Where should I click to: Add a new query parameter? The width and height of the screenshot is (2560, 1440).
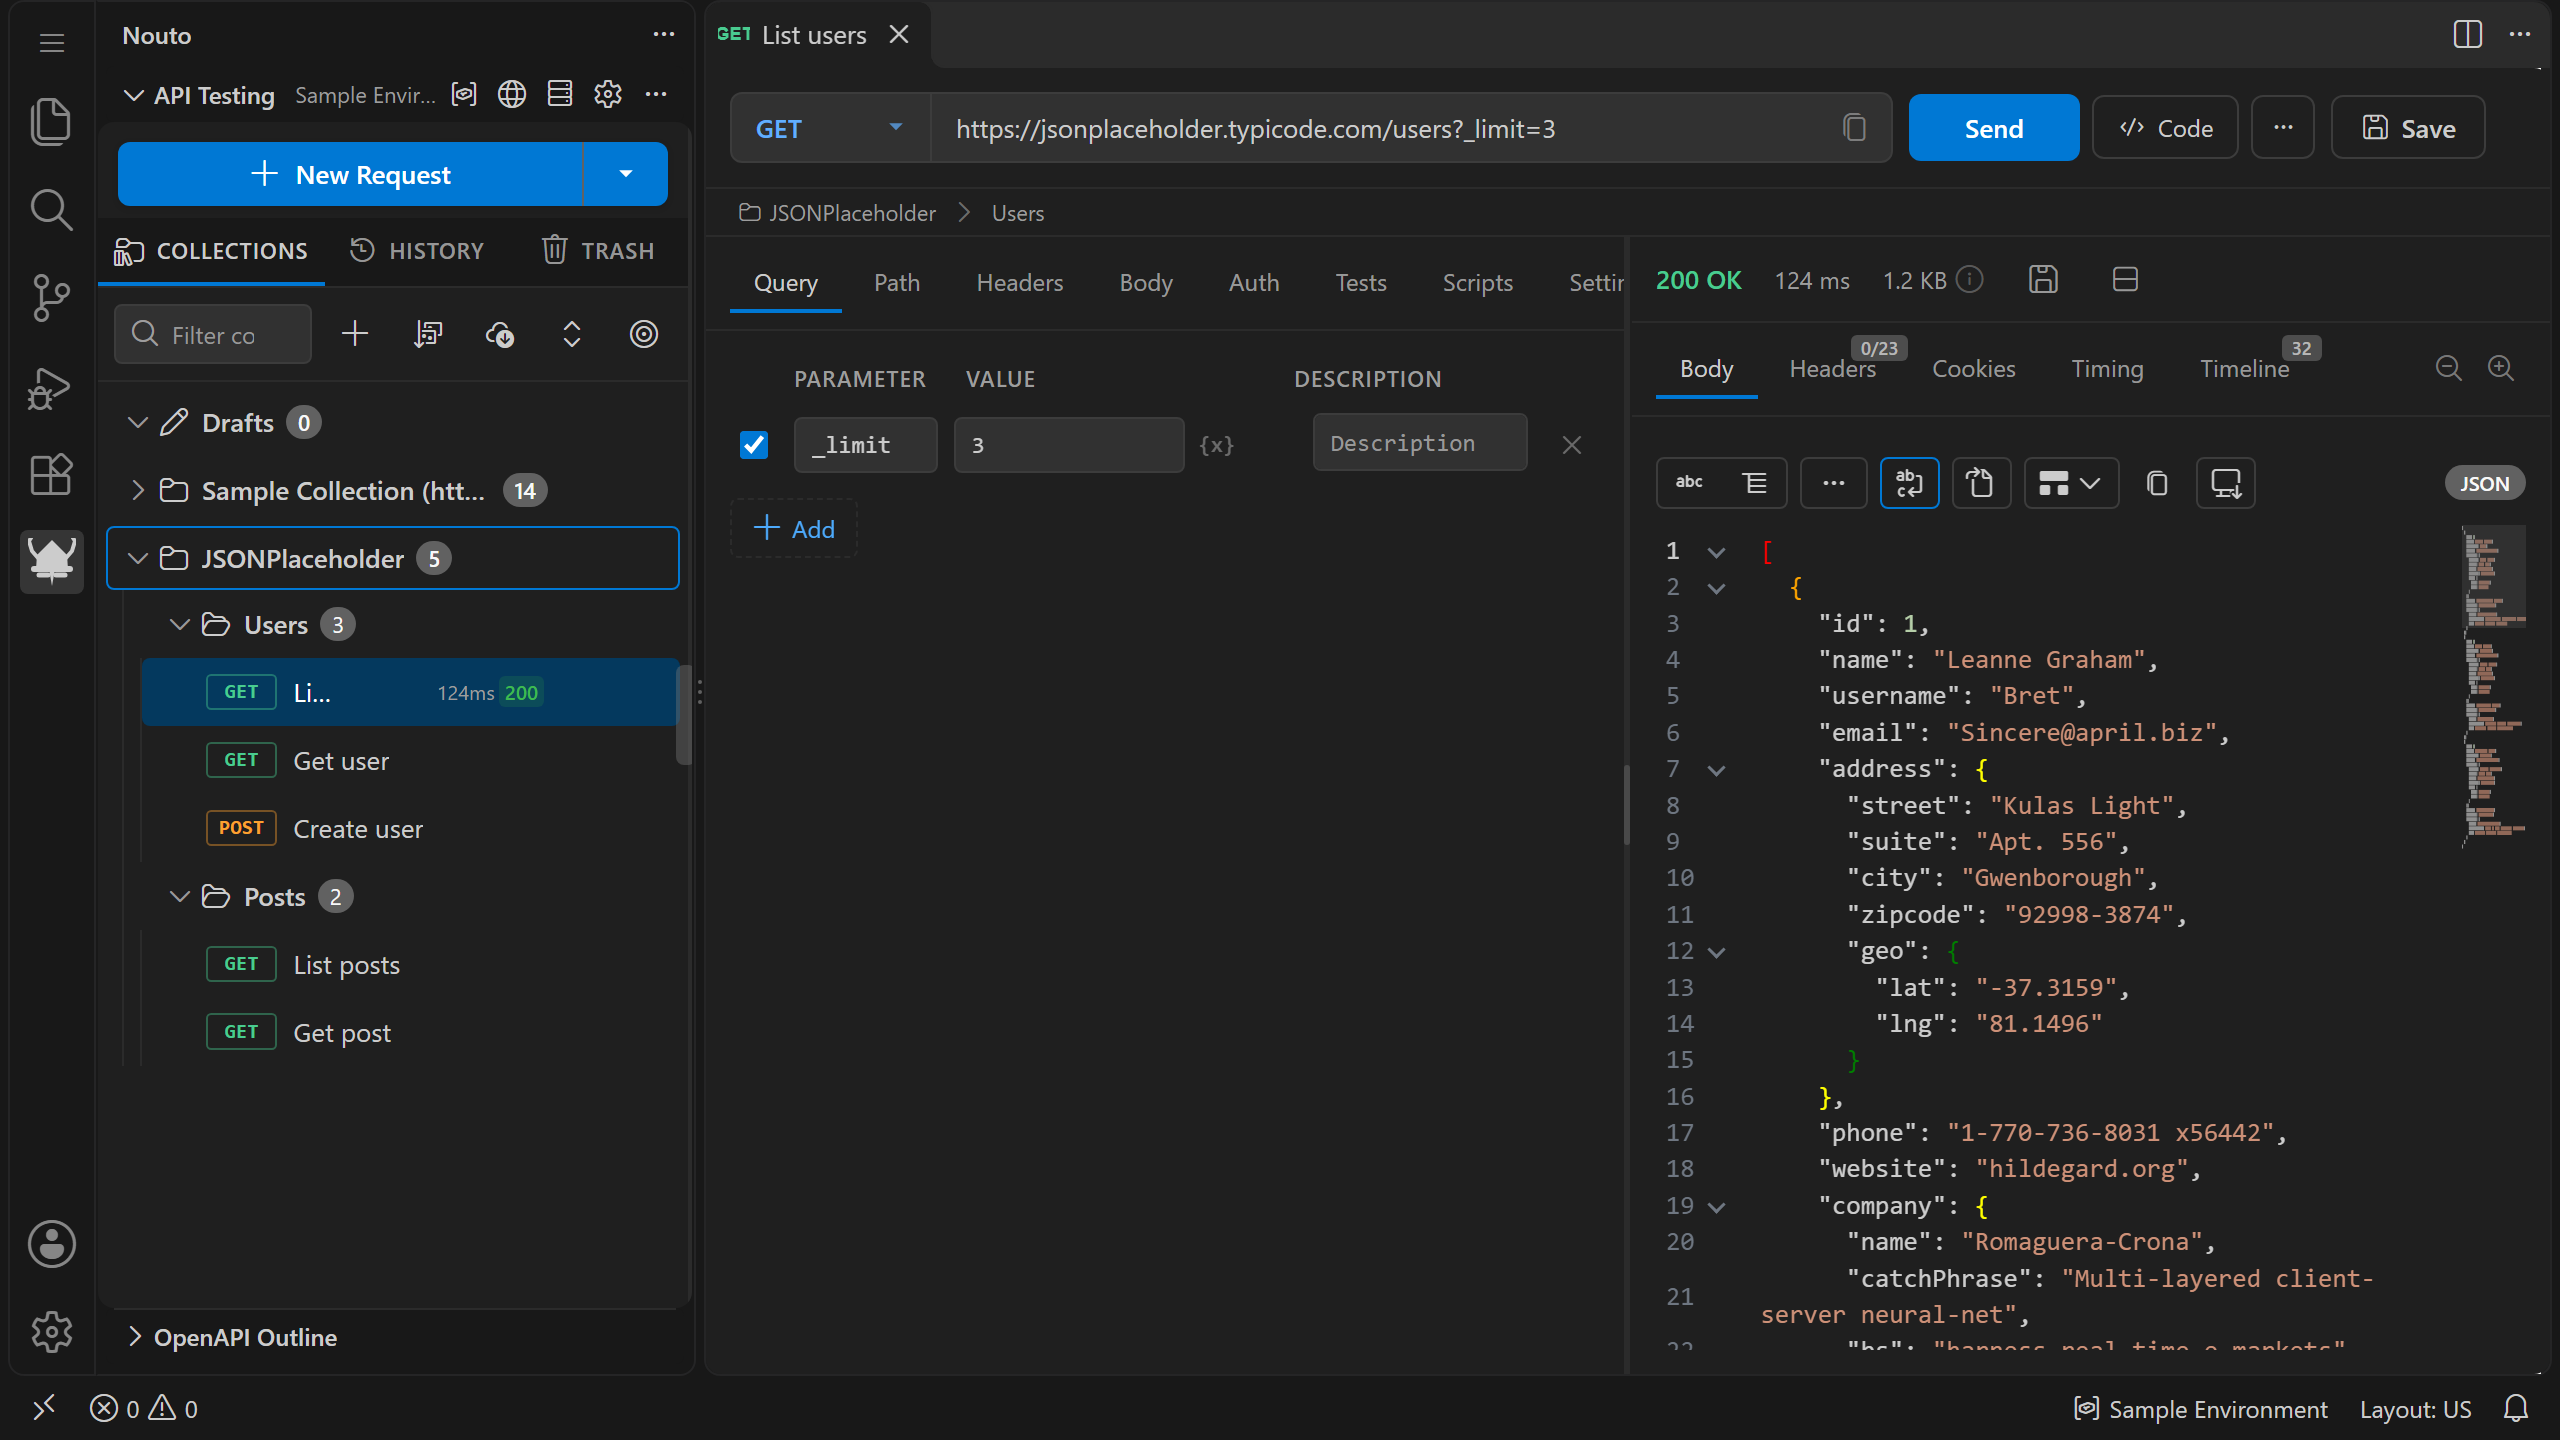794,529
